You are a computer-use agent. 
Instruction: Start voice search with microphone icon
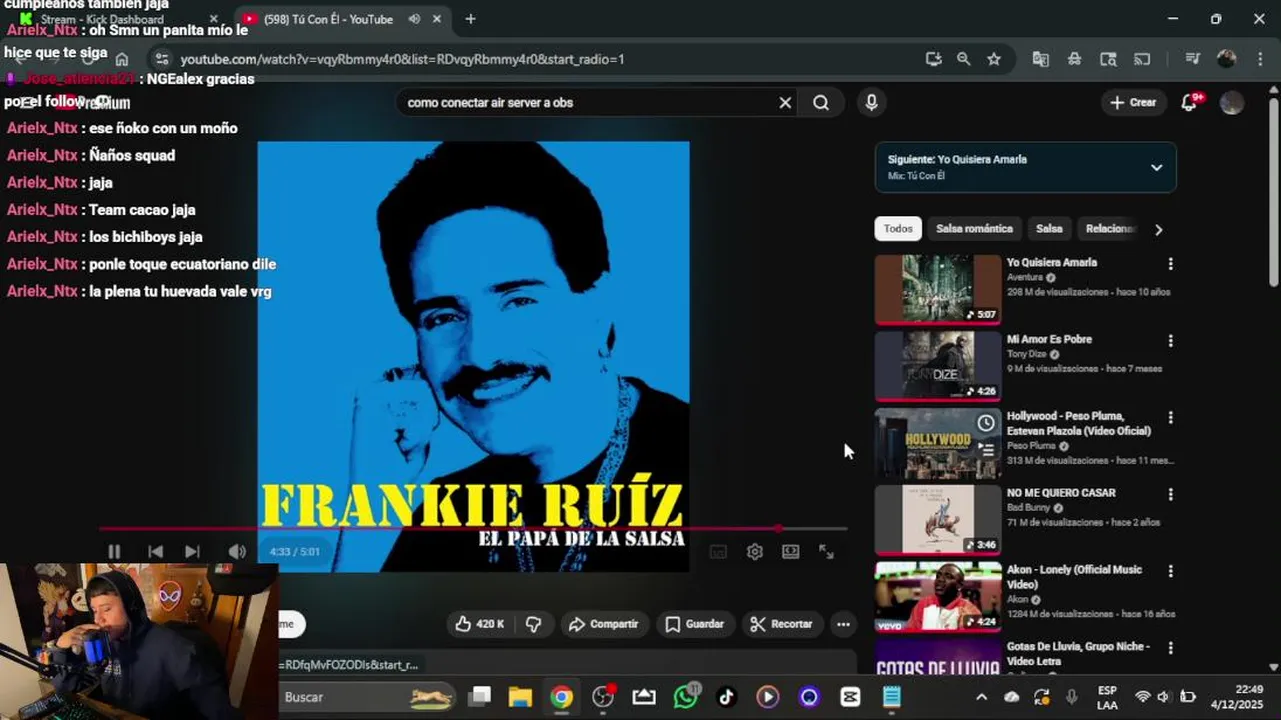click(x=871, y=102)
